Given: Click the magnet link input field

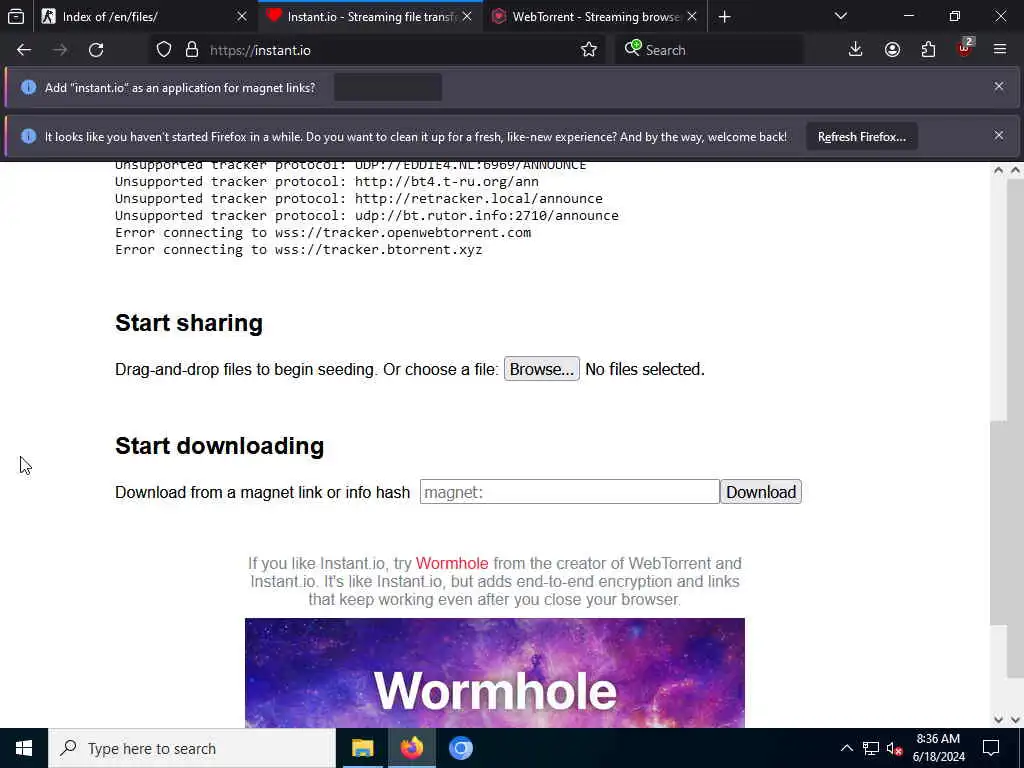Looking at the screenshot, I should pos(569,492).
